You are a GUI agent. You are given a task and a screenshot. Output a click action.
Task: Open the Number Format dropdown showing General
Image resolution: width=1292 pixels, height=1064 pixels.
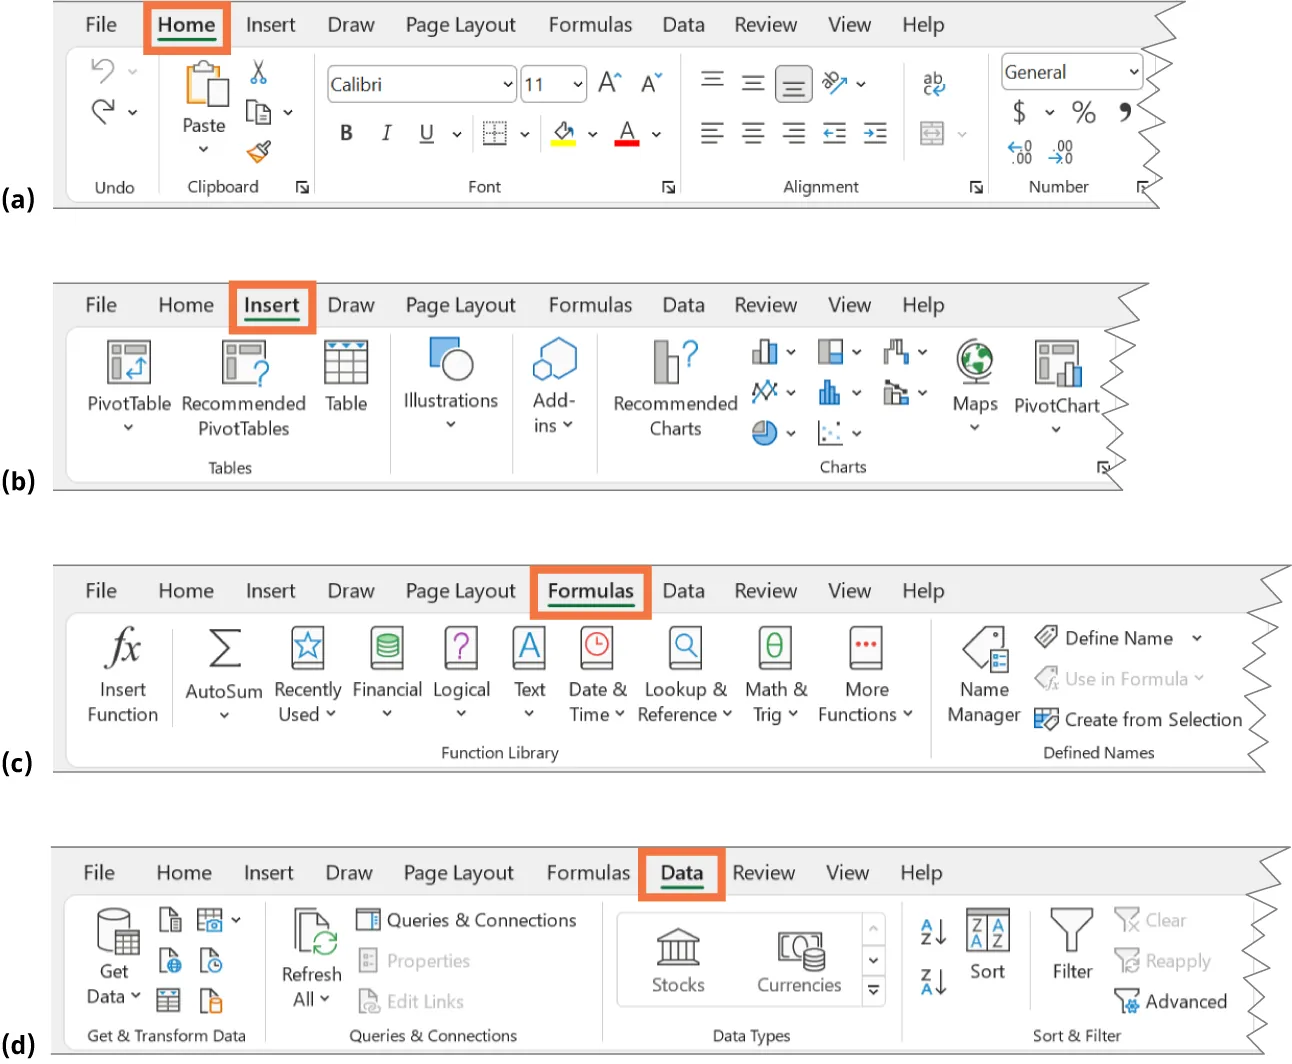click(x=1071, y=71)
